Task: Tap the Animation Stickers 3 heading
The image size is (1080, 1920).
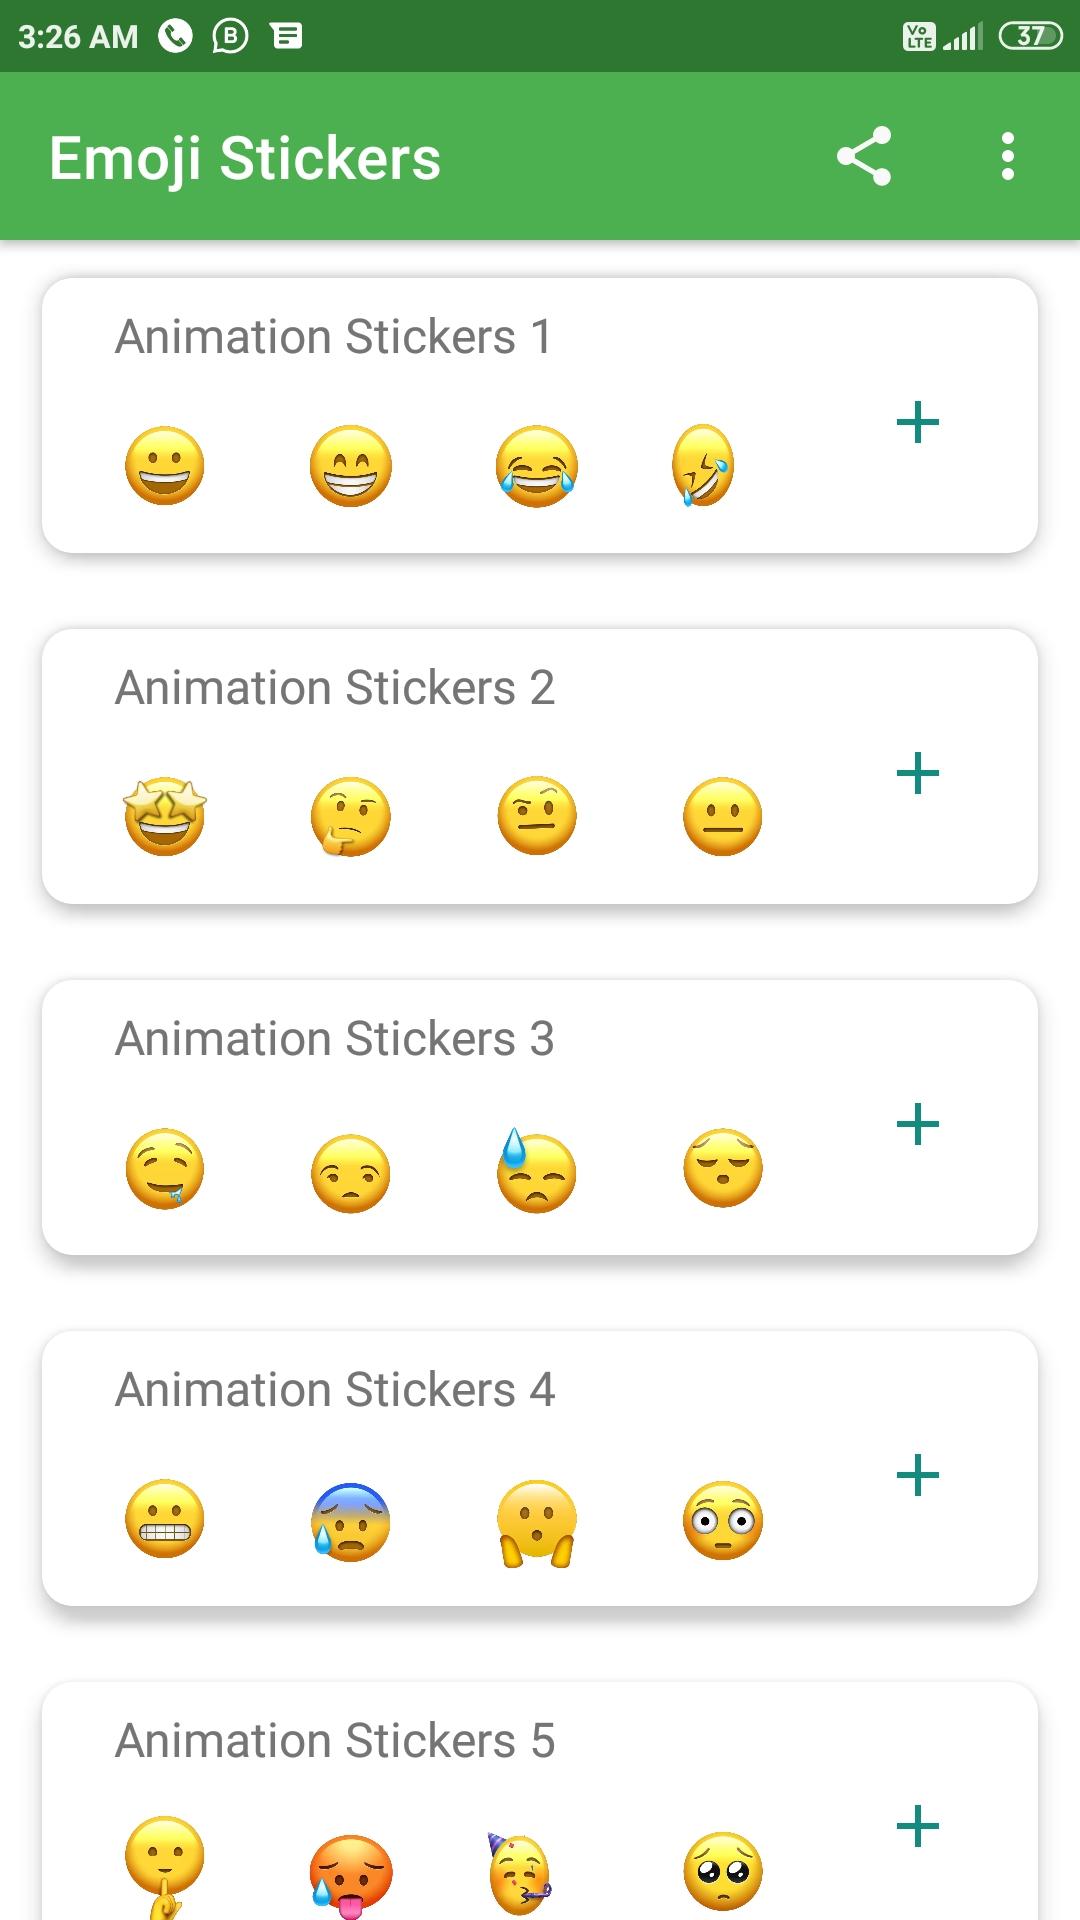Action: click(x=335, y=1039)
